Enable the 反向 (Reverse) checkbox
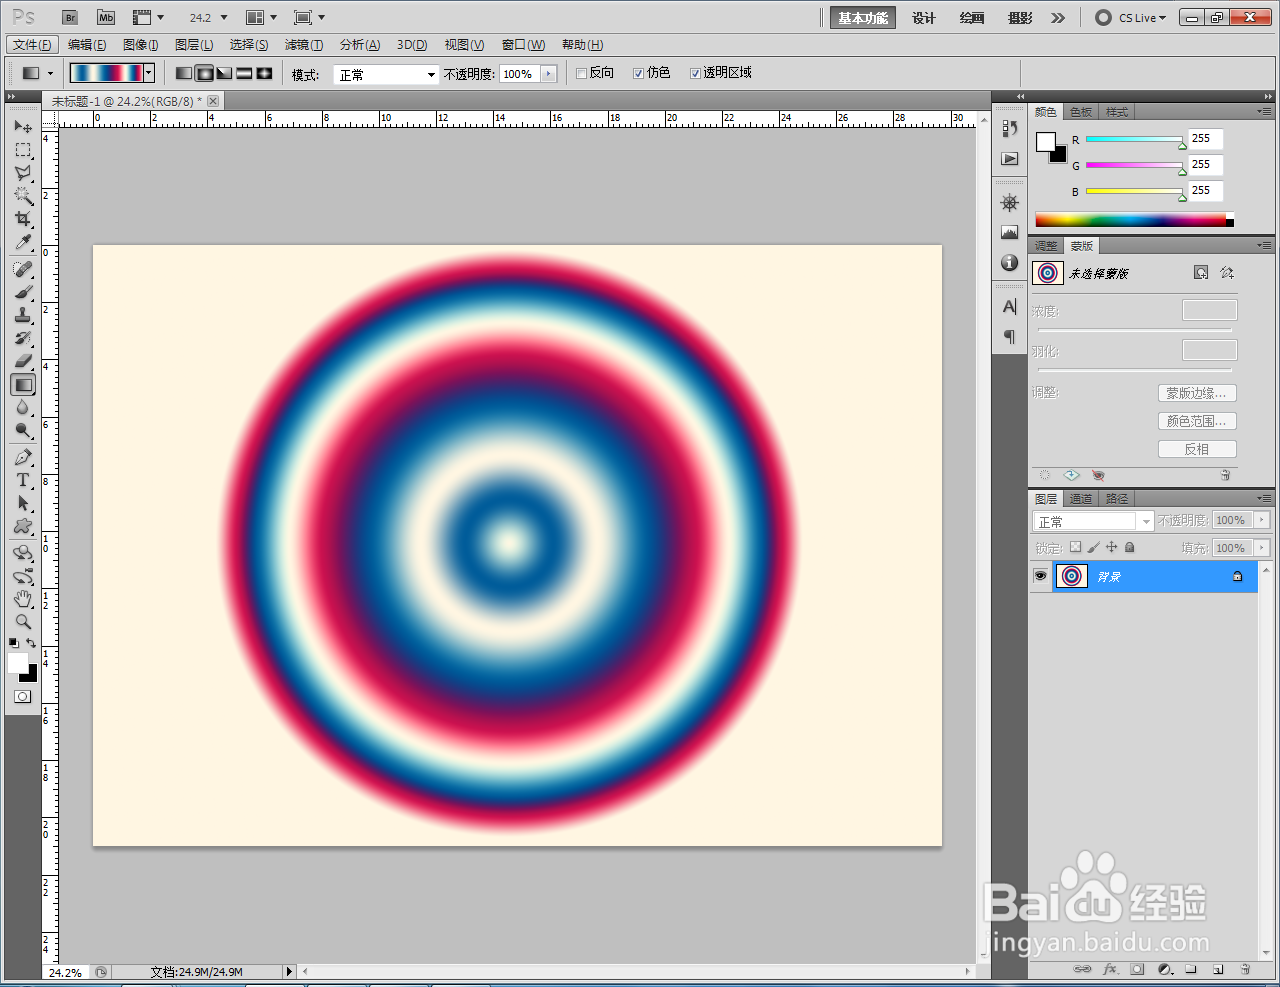Viewport: 1280px width, 987px height. 581,73
